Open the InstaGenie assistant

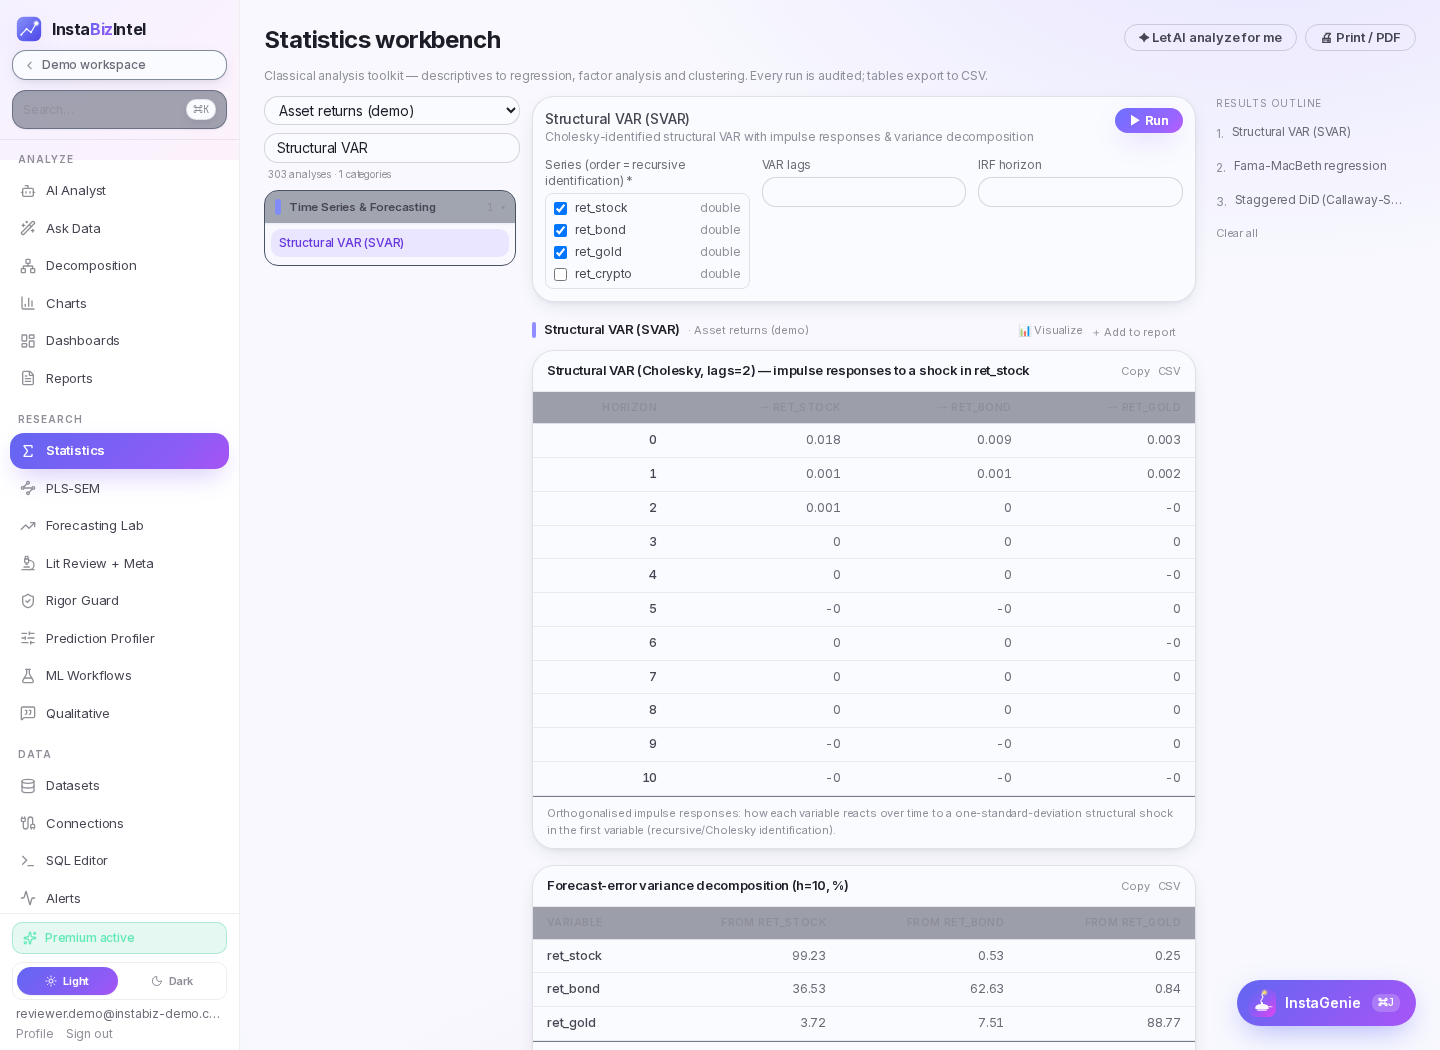tap(1326, 1003)
